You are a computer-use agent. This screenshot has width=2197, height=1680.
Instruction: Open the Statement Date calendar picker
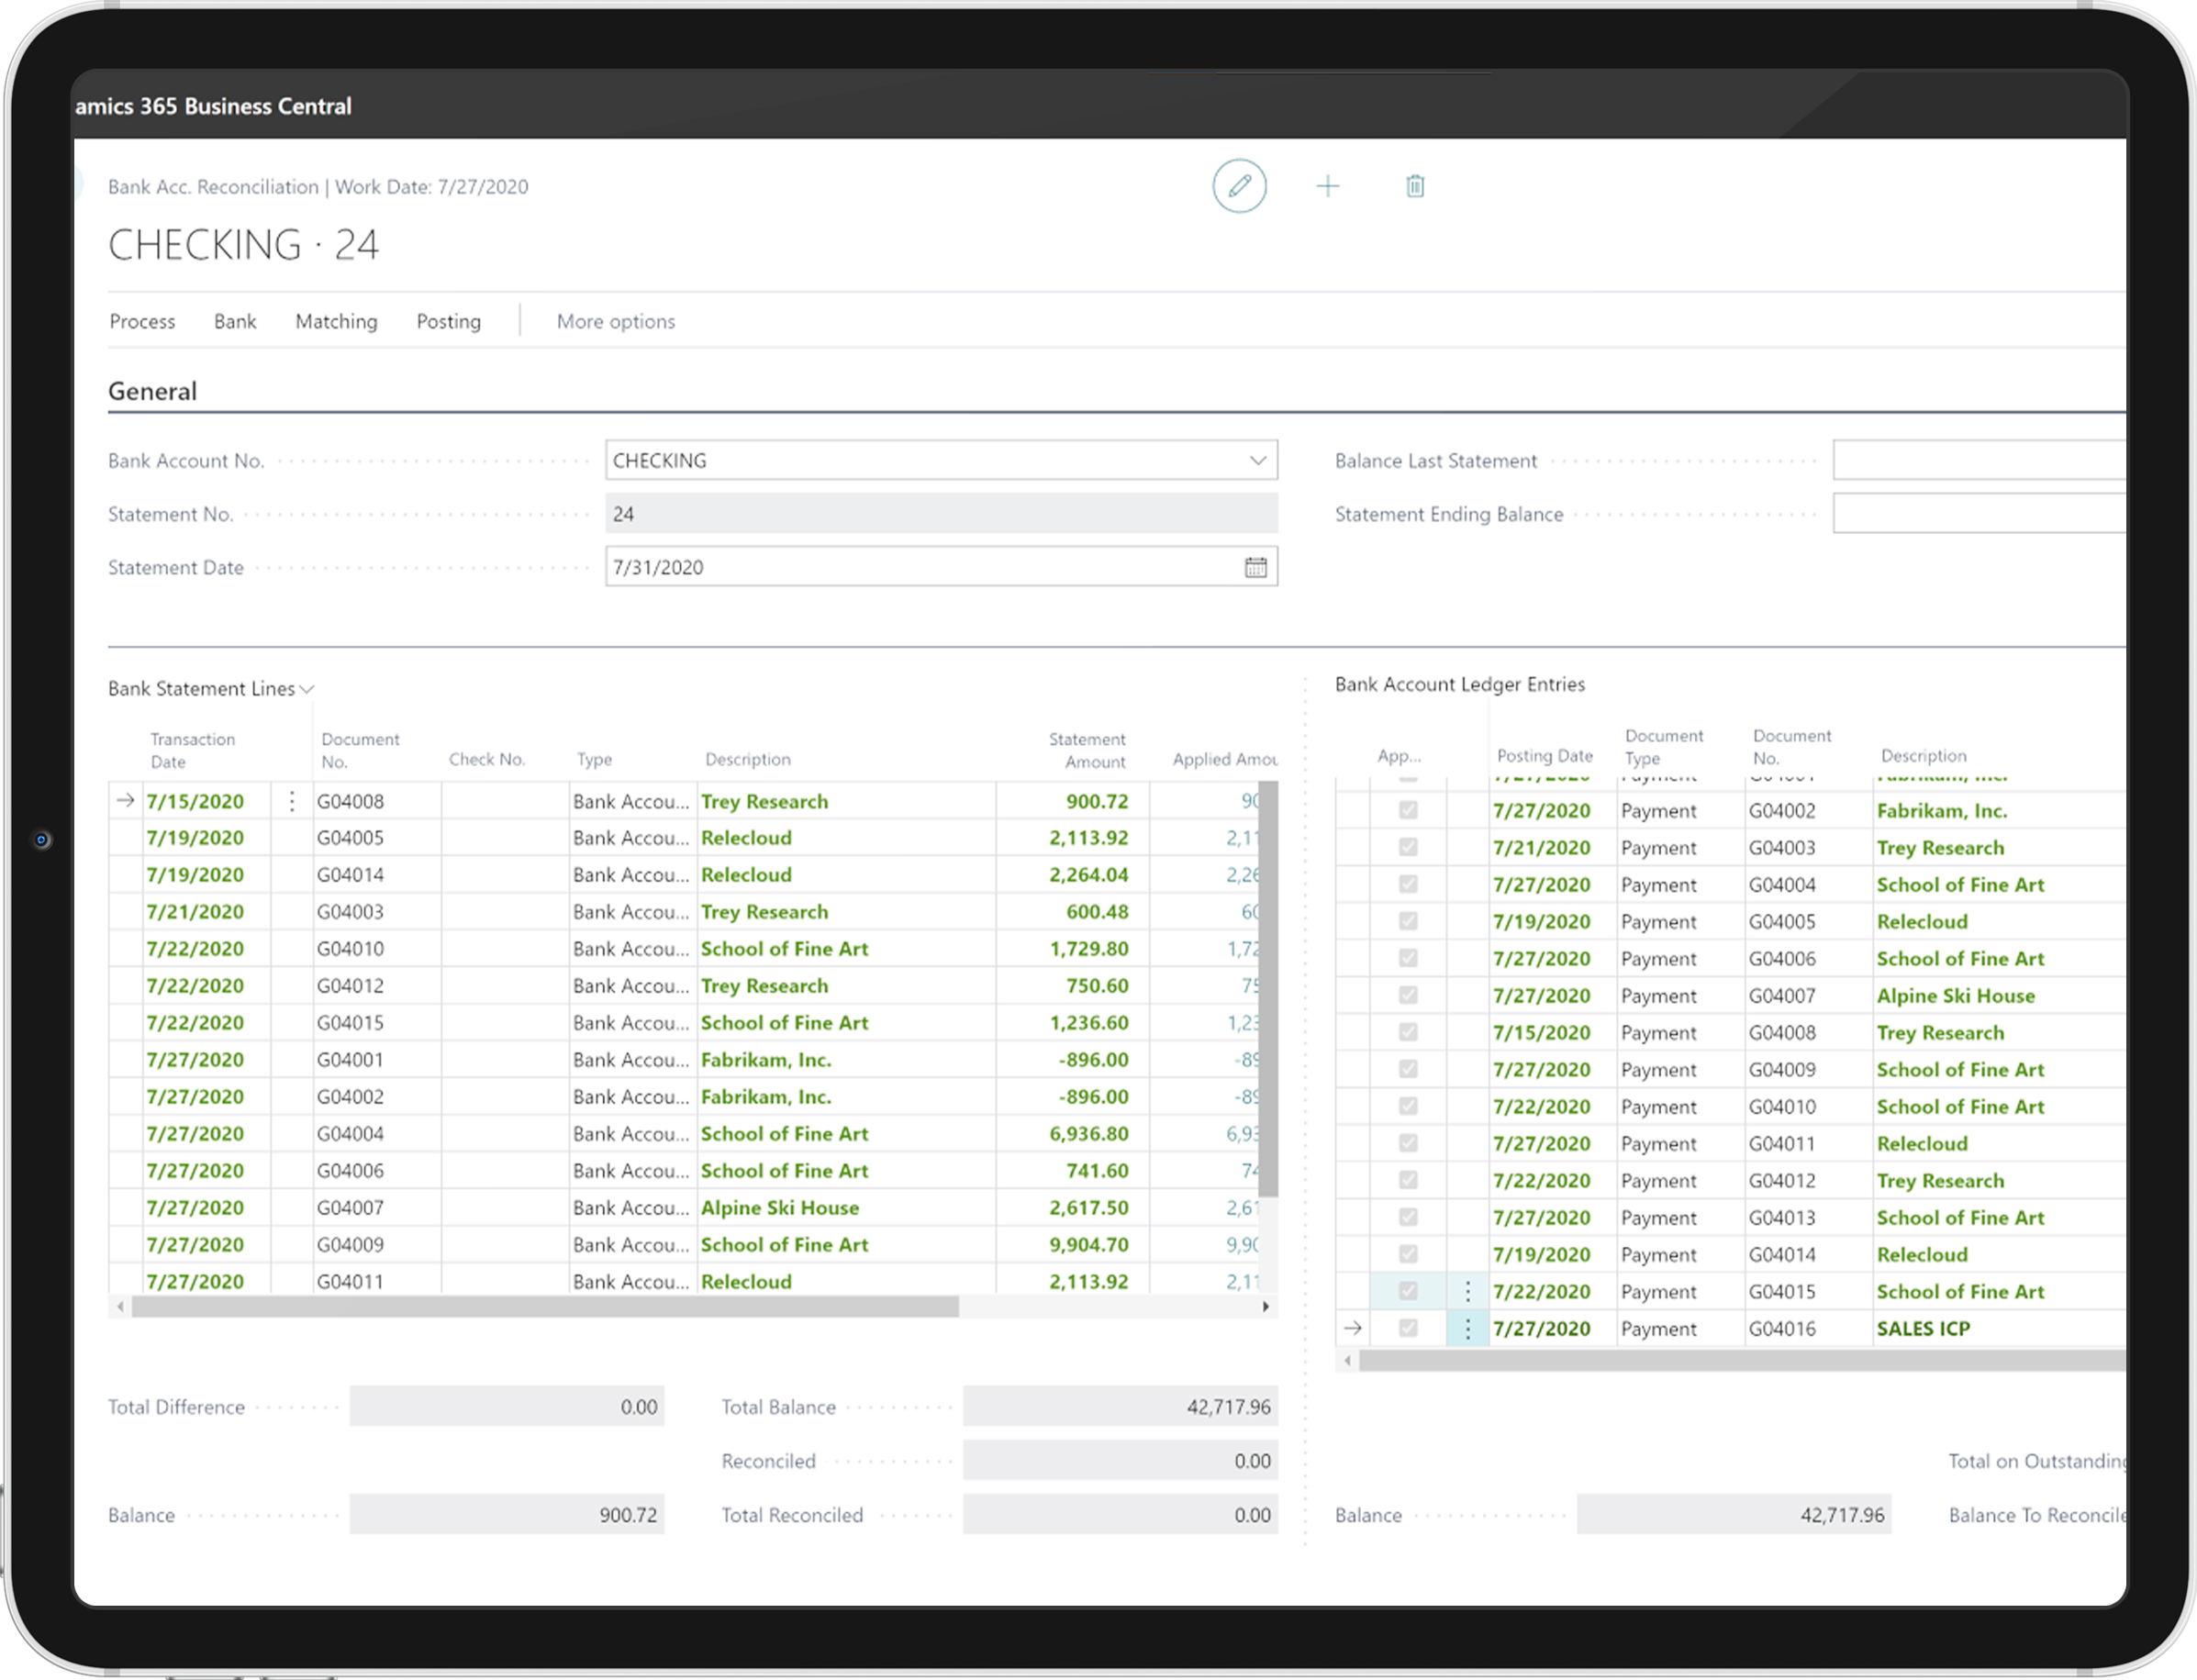click(1255, 567)
